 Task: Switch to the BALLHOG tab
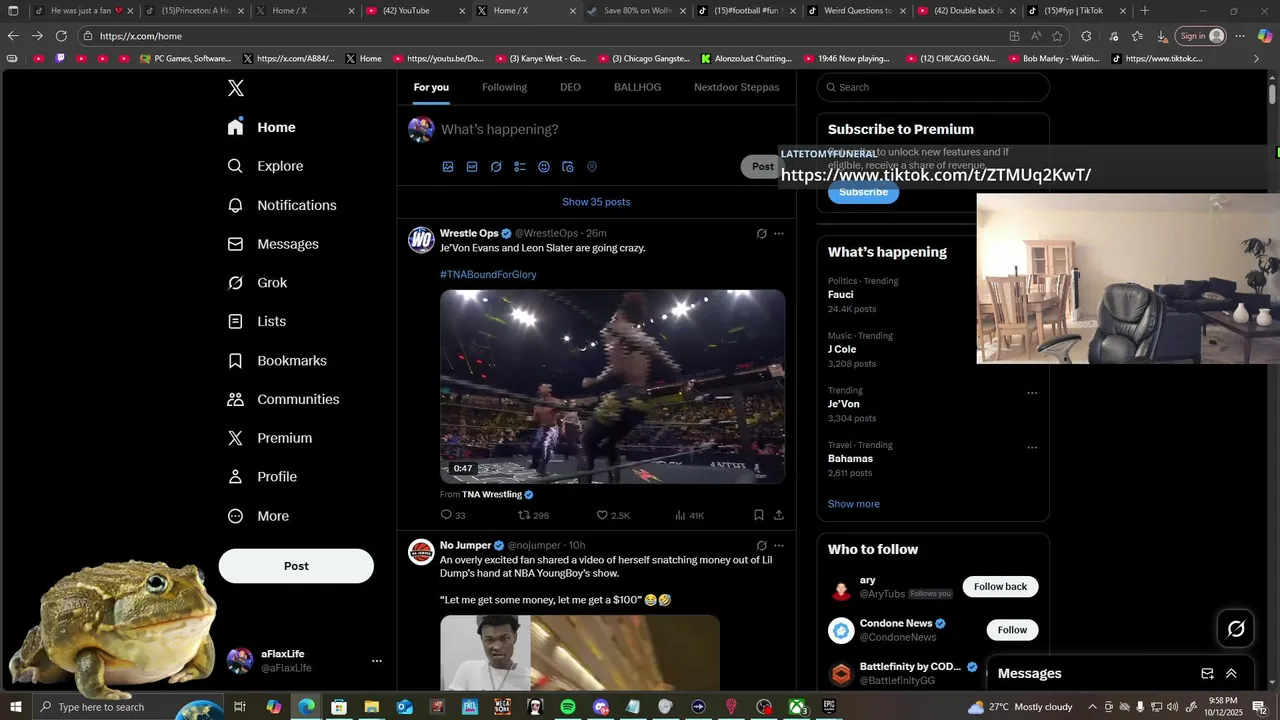(637, 87)
